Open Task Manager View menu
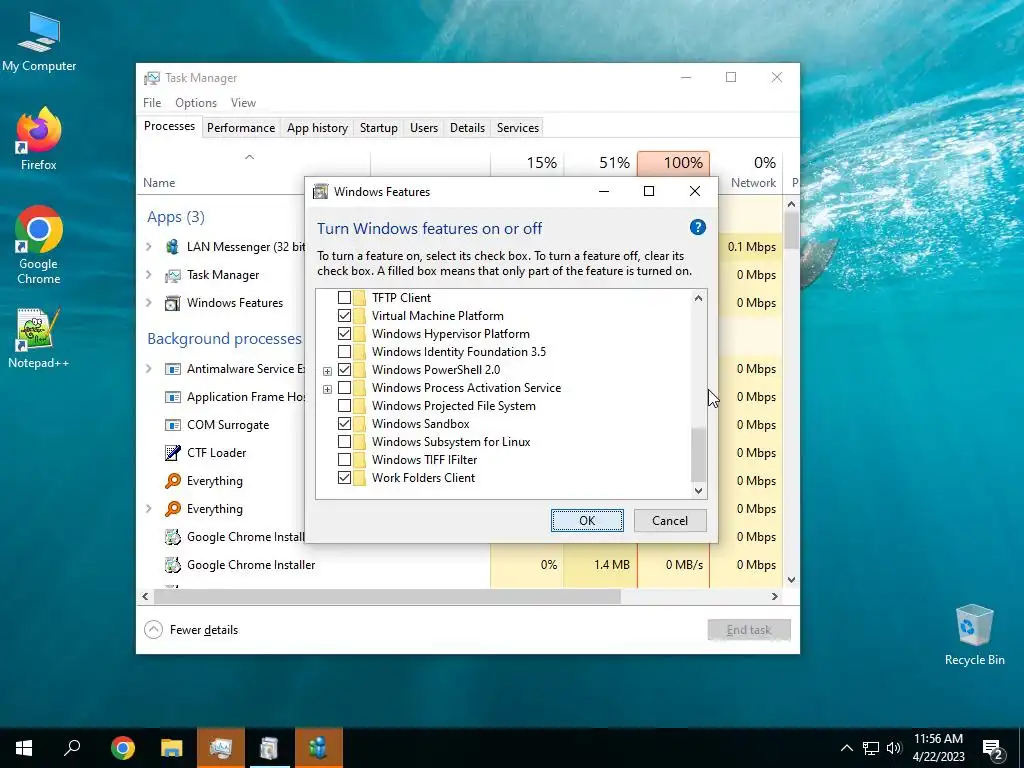The width and height of the screenshot is (1024, 768). (x=243, y=103)
